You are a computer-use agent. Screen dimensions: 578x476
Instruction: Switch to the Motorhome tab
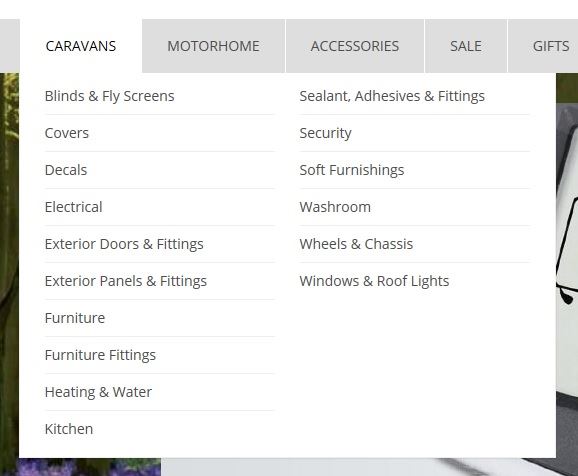tap(213, 46)
